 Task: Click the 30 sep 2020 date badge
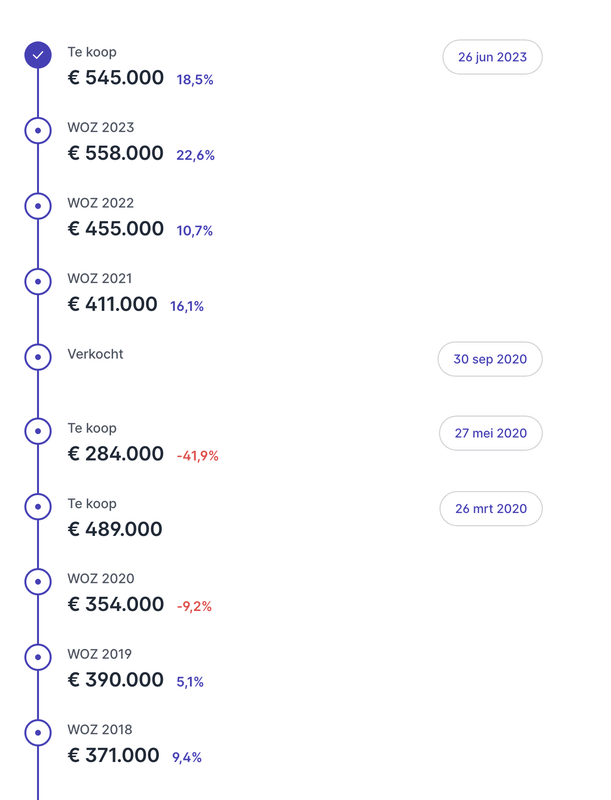[490, 359]
